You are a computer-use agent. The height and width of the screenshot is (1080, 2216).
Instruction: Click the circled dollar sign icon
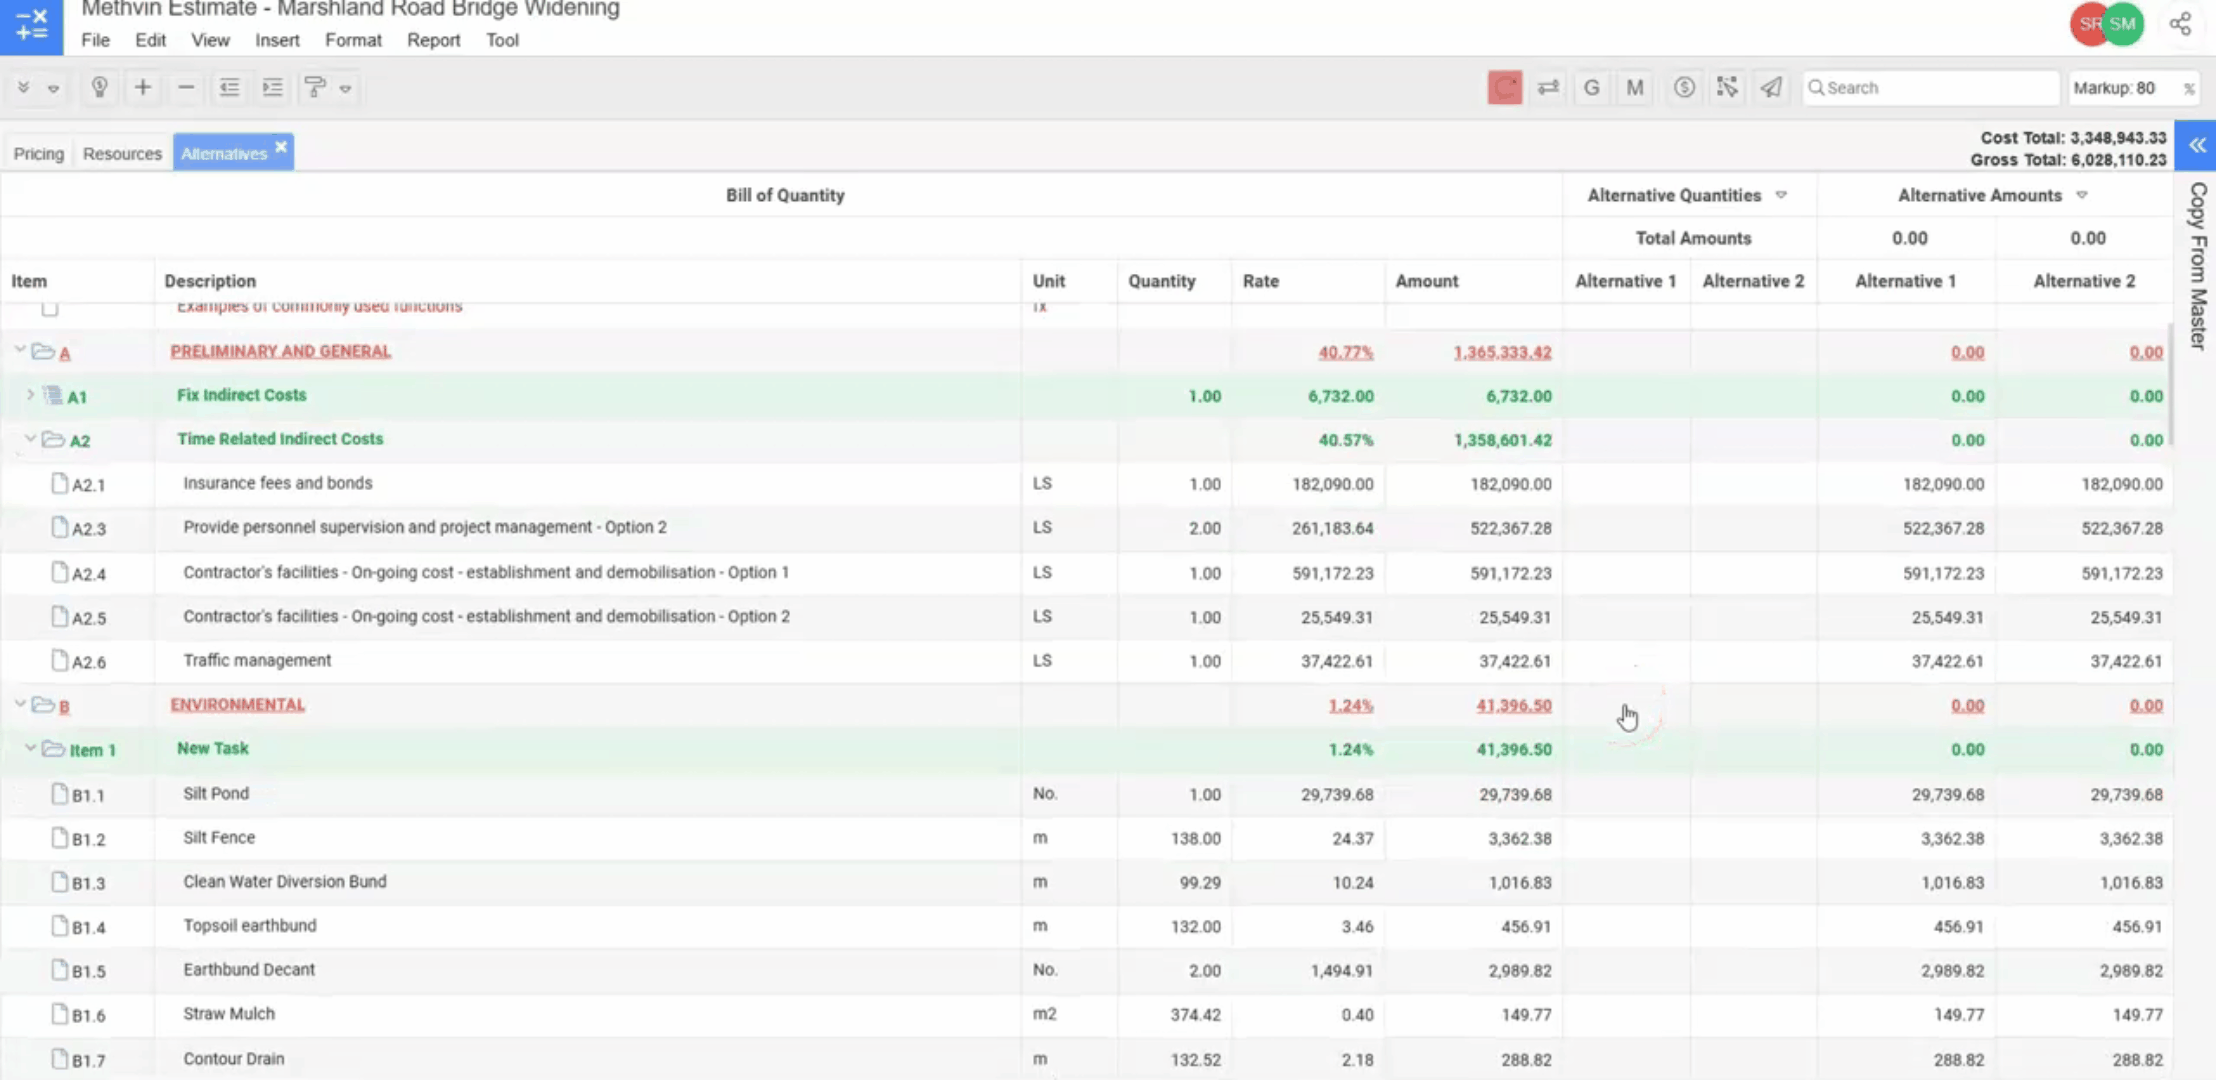point(1684,88)
